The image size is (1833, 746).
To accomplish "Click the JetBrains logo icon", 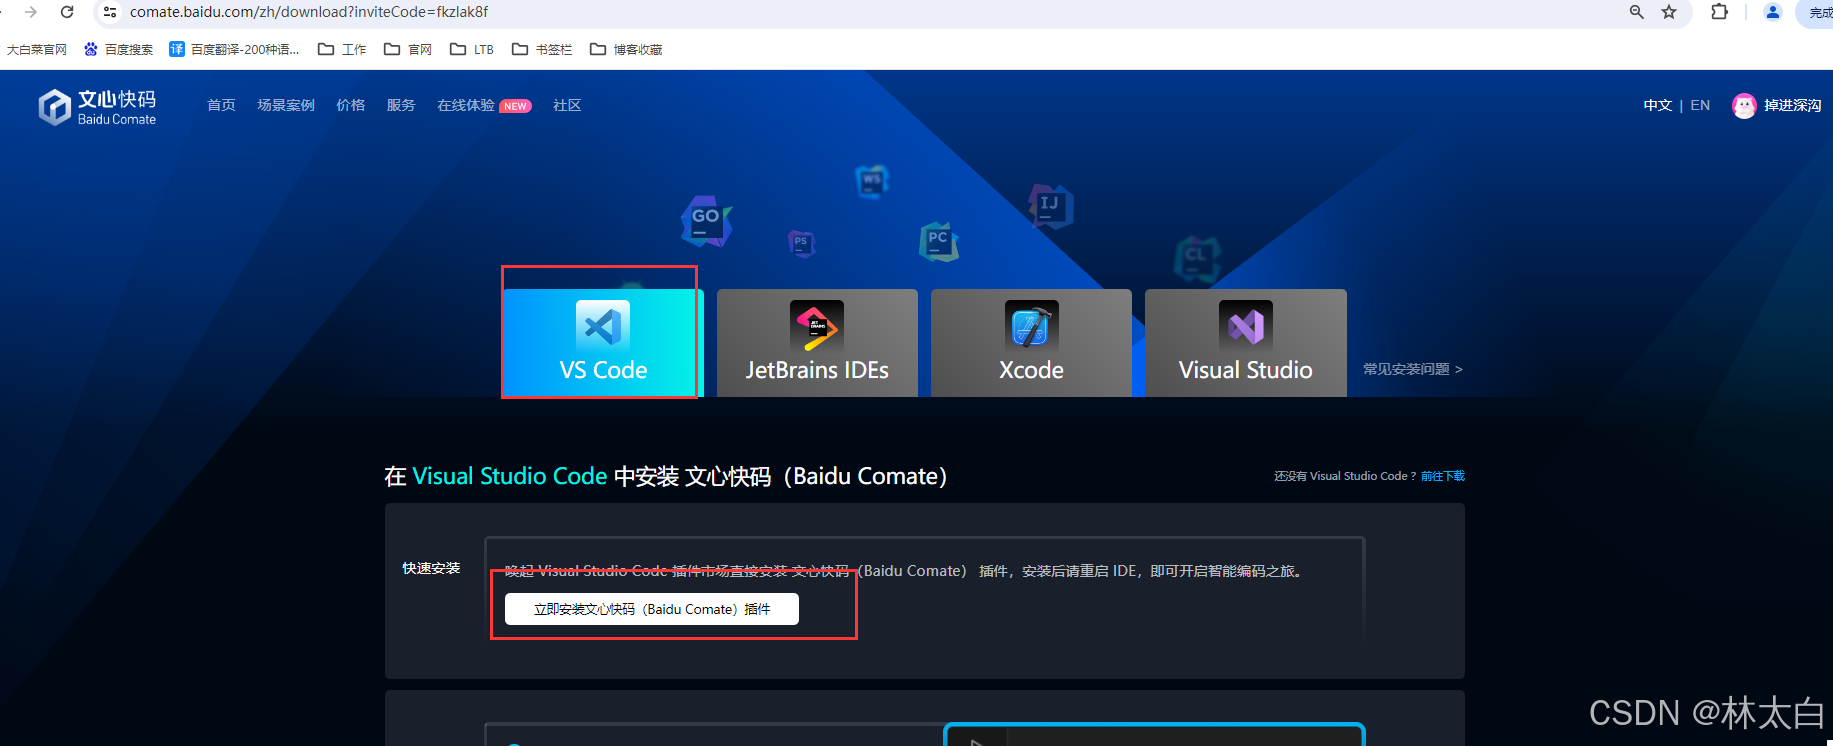I will (817, 326).
